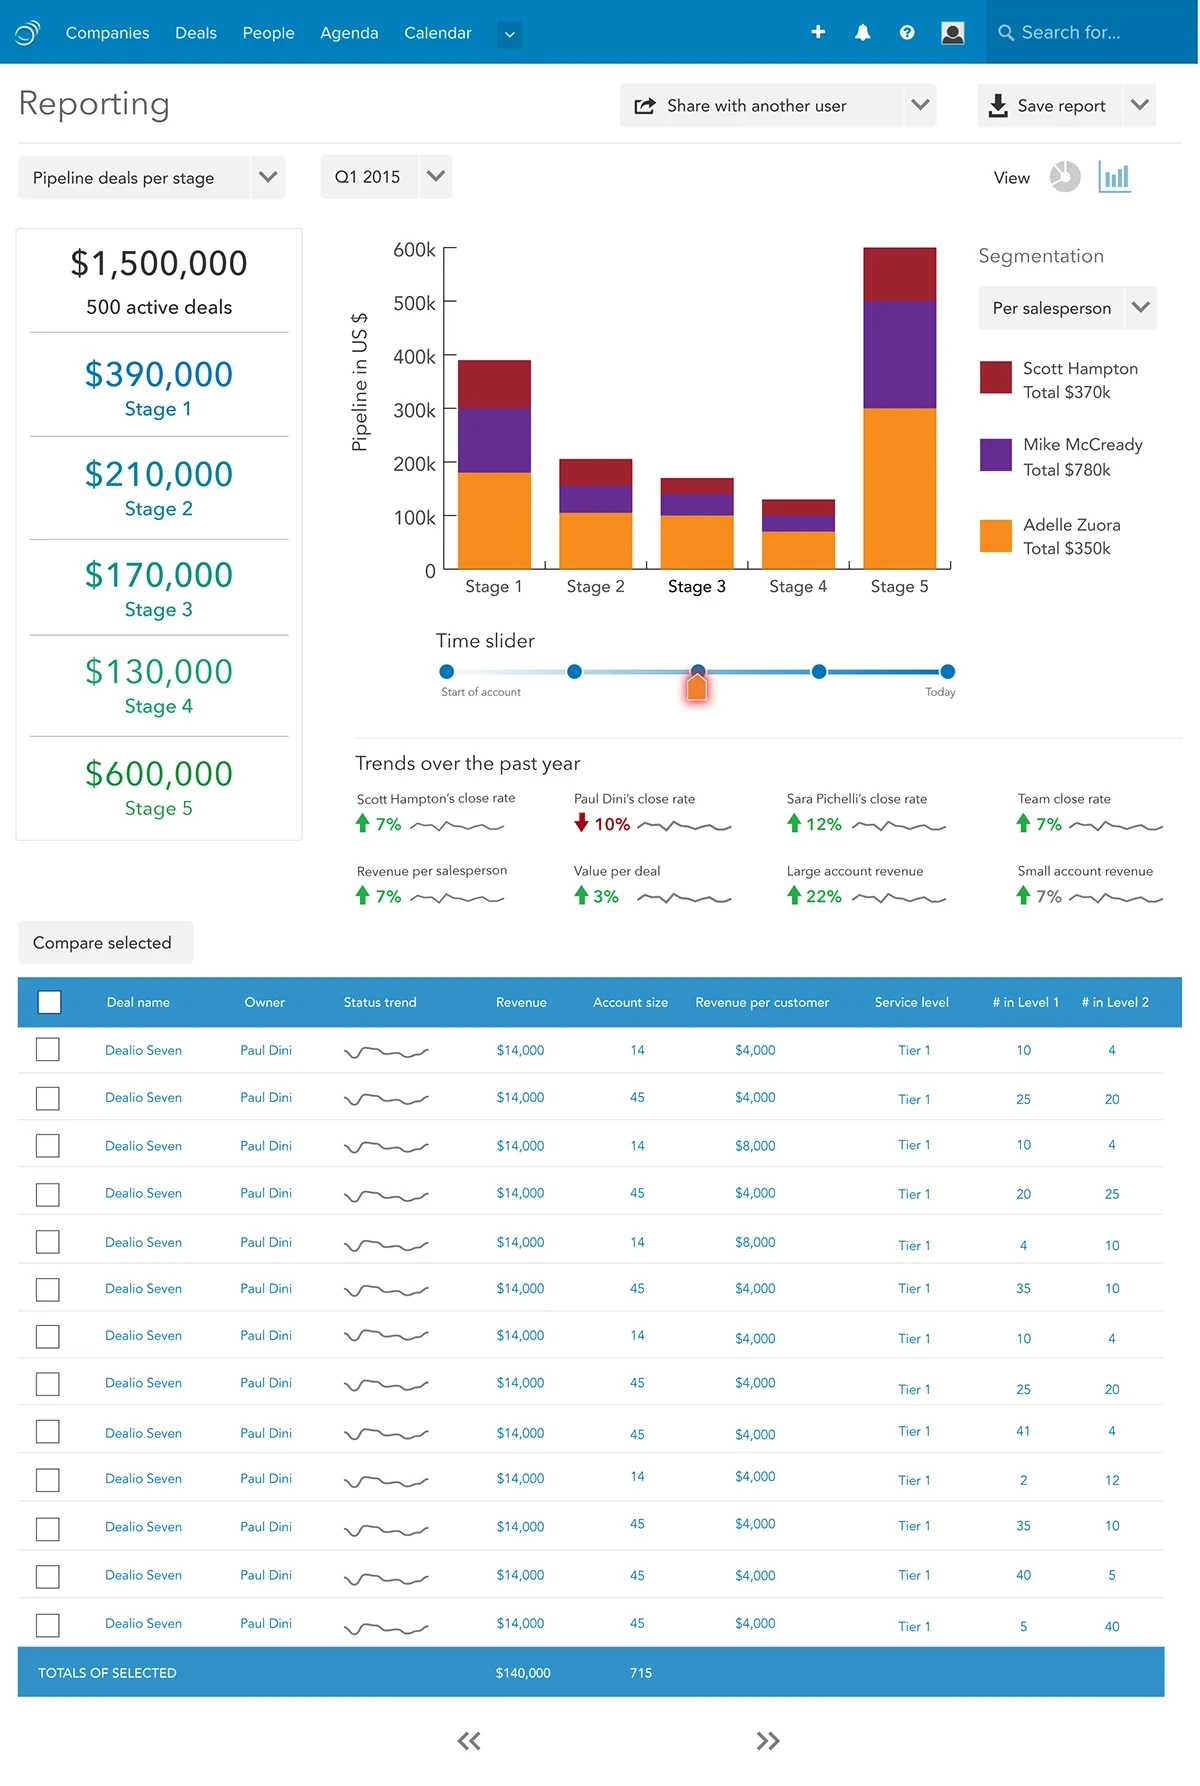Click the Search for input field
The height and width of the screenshot is (1786, 1200).
point(1092,32)
